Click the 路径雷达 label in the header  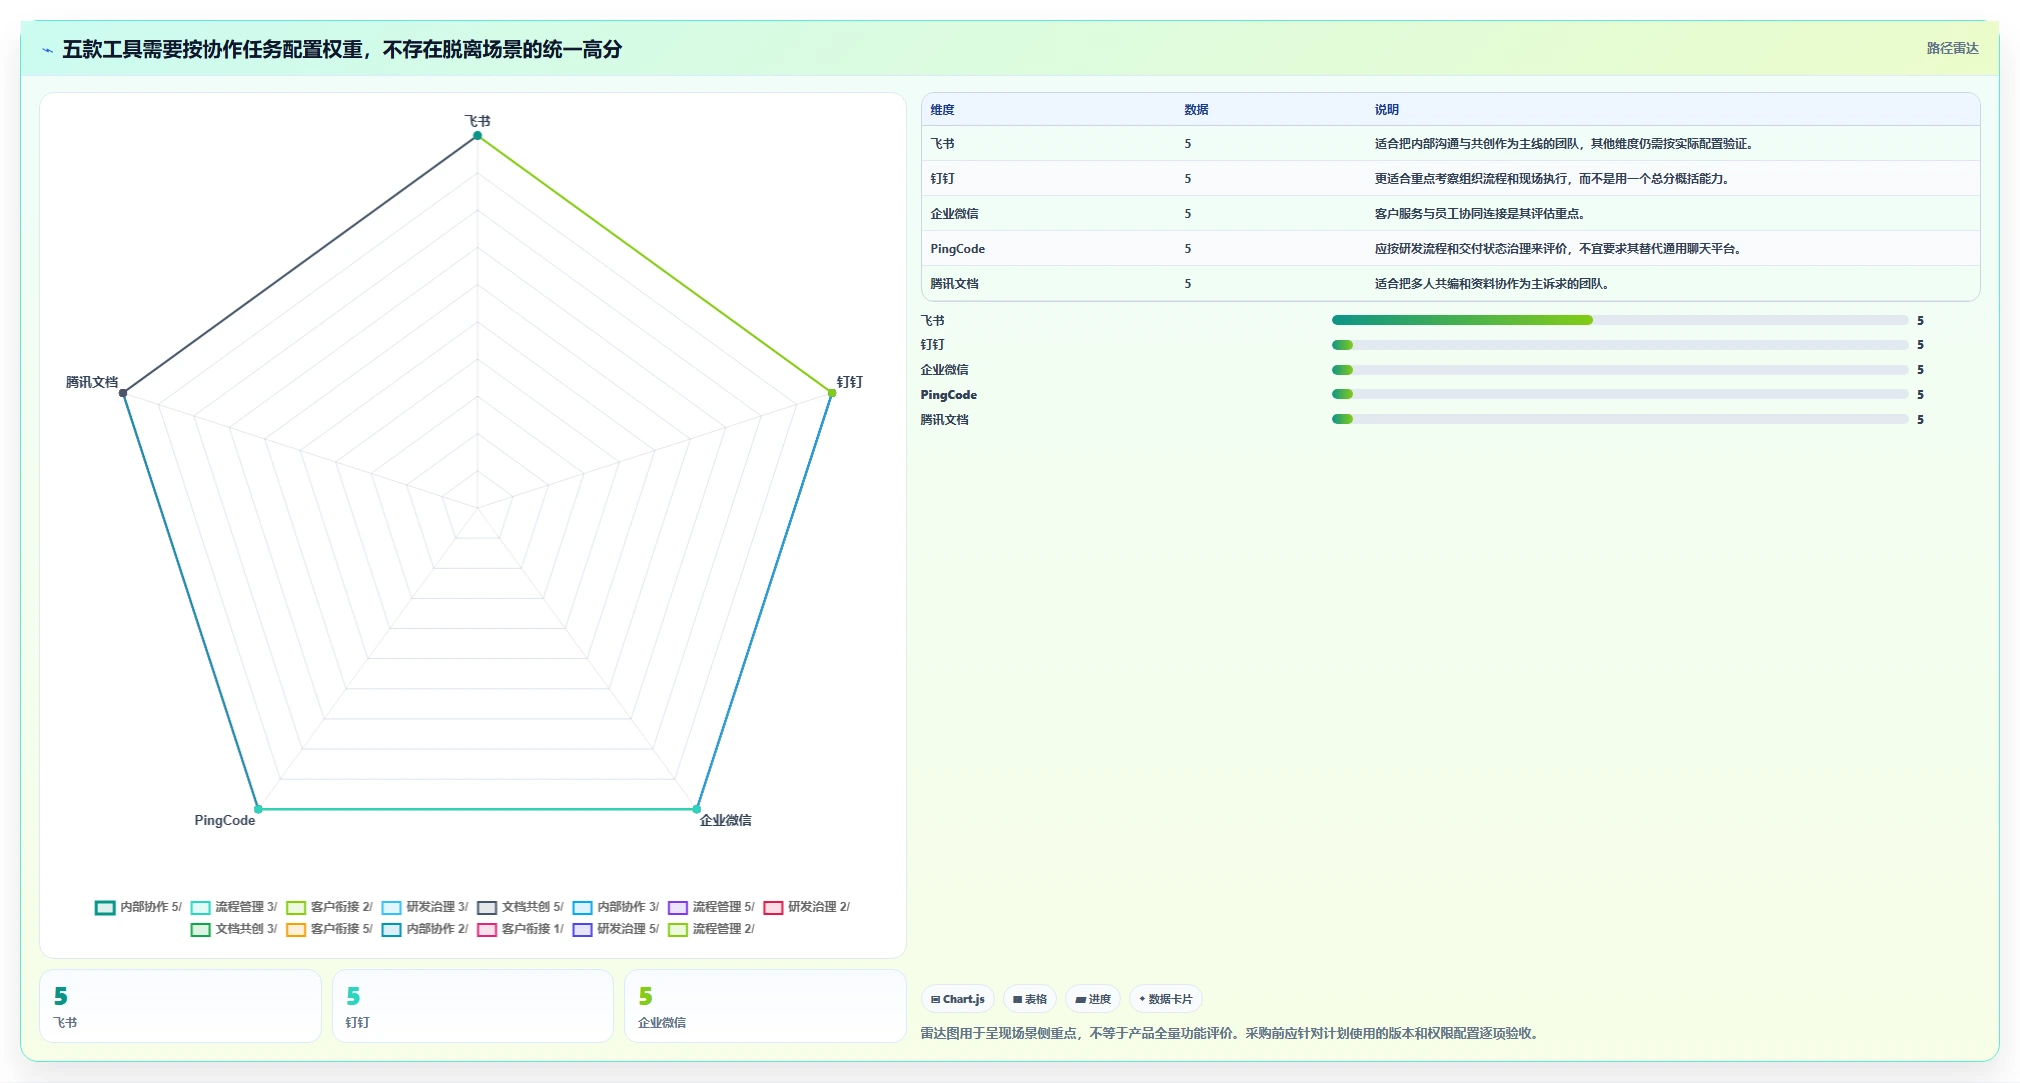[x=1952, y=48]
